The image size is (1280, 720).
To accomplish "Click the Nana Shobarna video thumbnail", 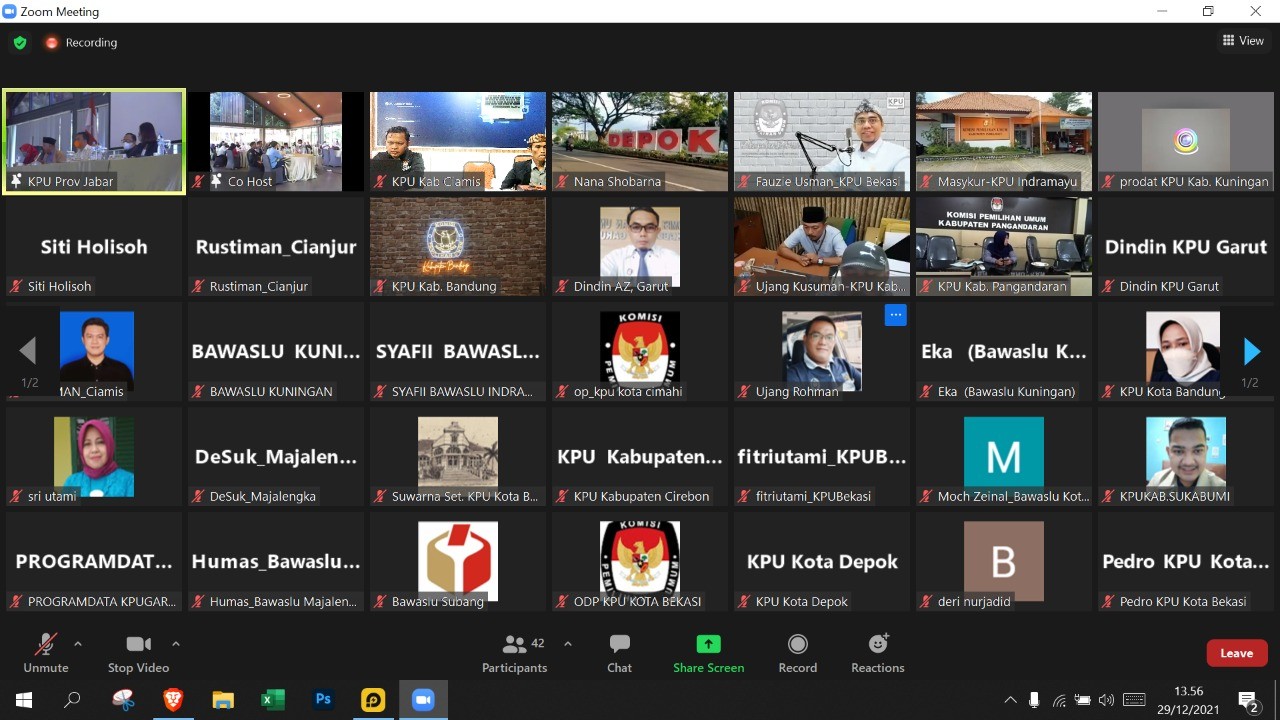I will [x=640, y=140].
